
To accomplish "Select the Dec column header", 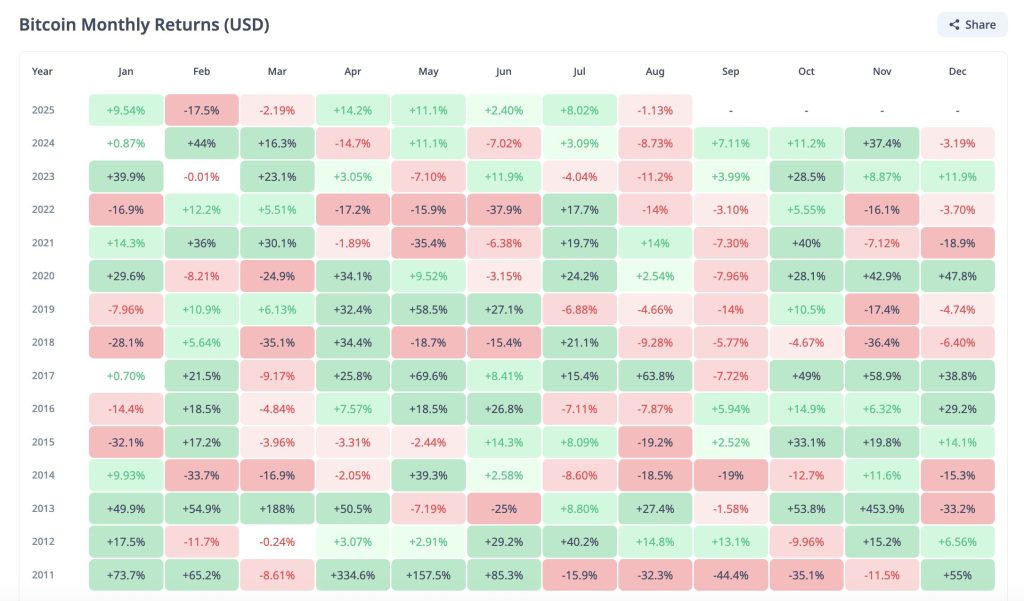I will click(x=957, y=72).
